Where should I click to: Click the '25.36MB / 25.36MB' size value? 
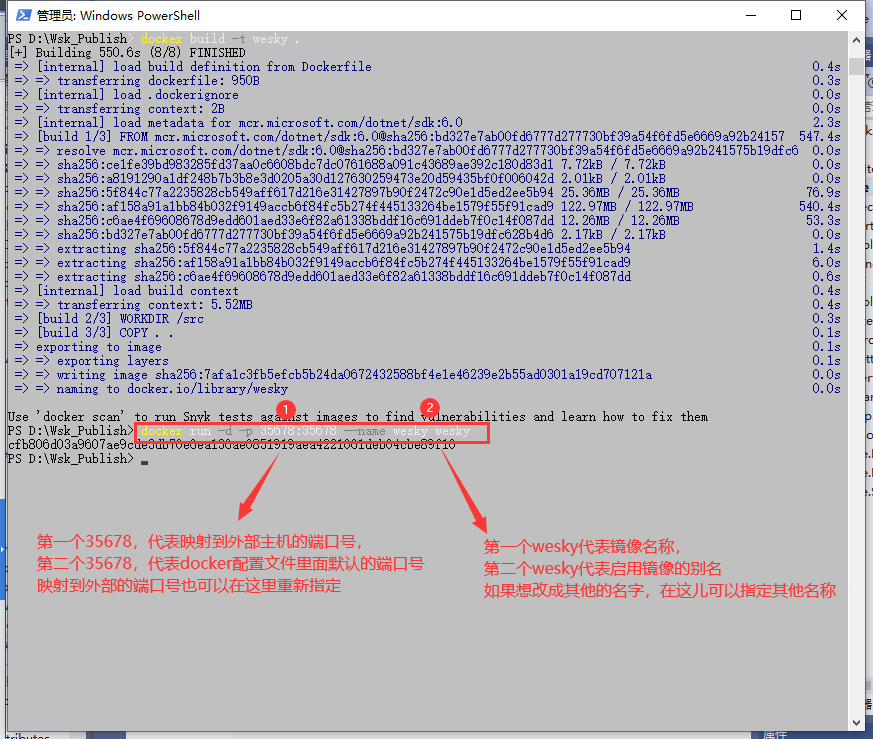[620, 193]
